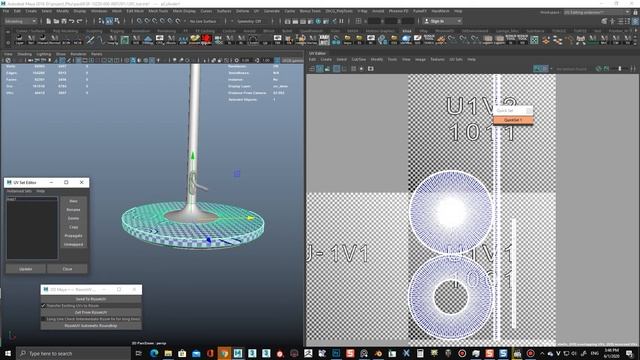This screenshot has height=360, width=640.
Task: Click the Save Scene icon
Action: [x=63, y=21]
